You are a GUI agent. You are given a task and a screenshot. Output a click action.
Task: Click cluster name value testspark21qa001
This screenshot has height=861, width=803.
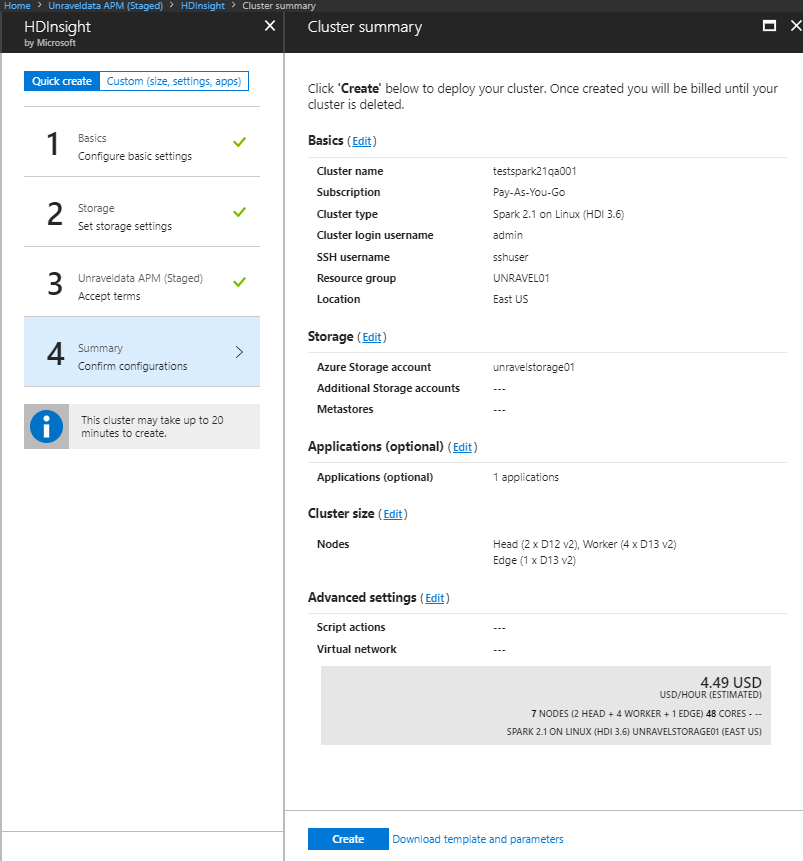tap(534, 171)
